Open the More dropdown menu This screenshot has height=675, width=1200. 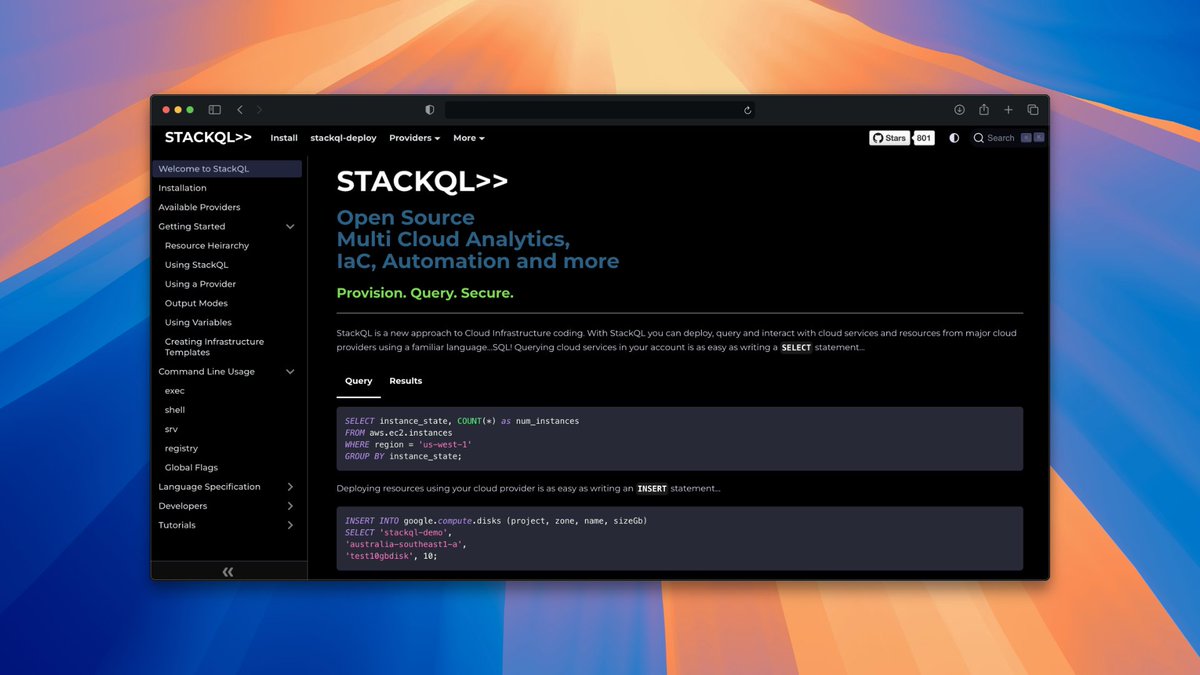tap(469, 138)
